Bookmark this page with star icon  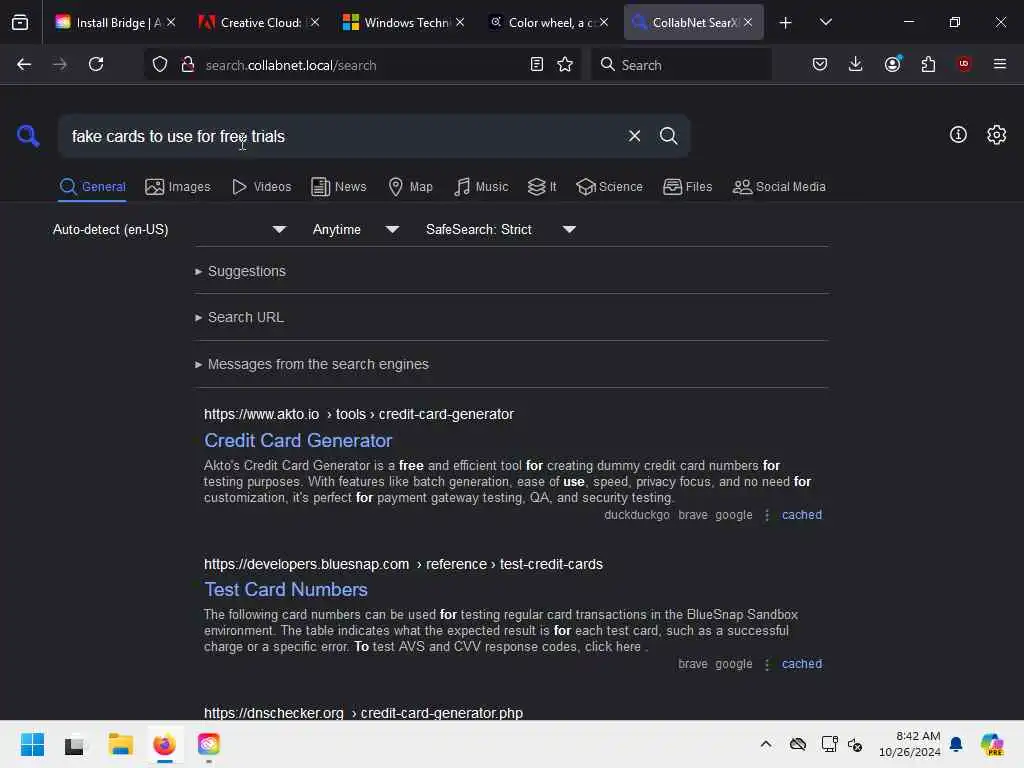[565, 64]
